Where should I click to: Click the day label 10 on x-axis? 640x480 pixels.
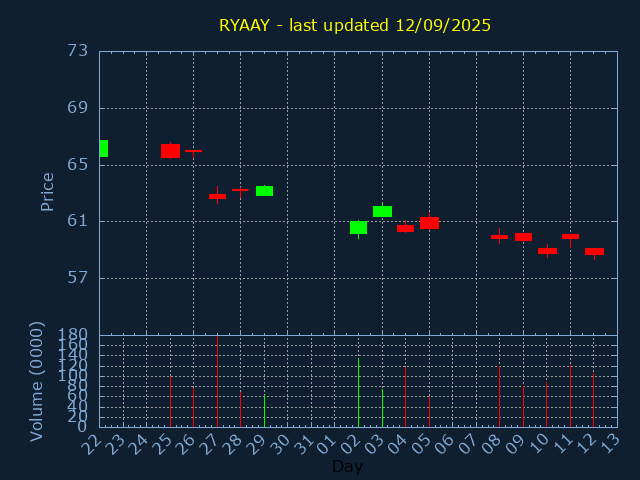[538, 444]
